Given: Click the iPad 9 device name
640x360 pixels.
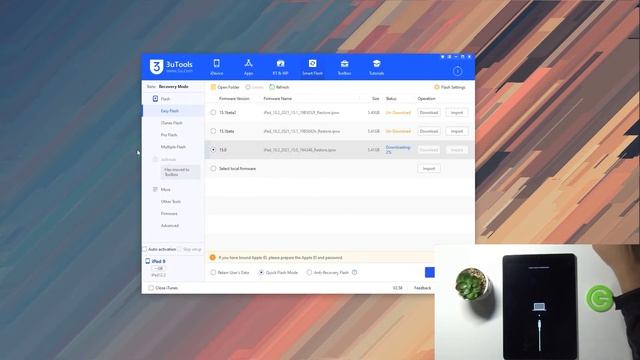Looking at the screenshot, I should pyautogui.click(x=158, y=261).
